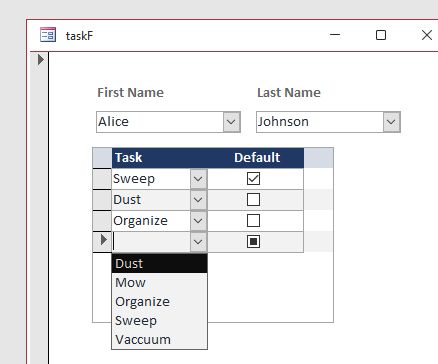Select the Organize row selector box
The width and height of the screenshot is (438, 364).
point(102,221)
